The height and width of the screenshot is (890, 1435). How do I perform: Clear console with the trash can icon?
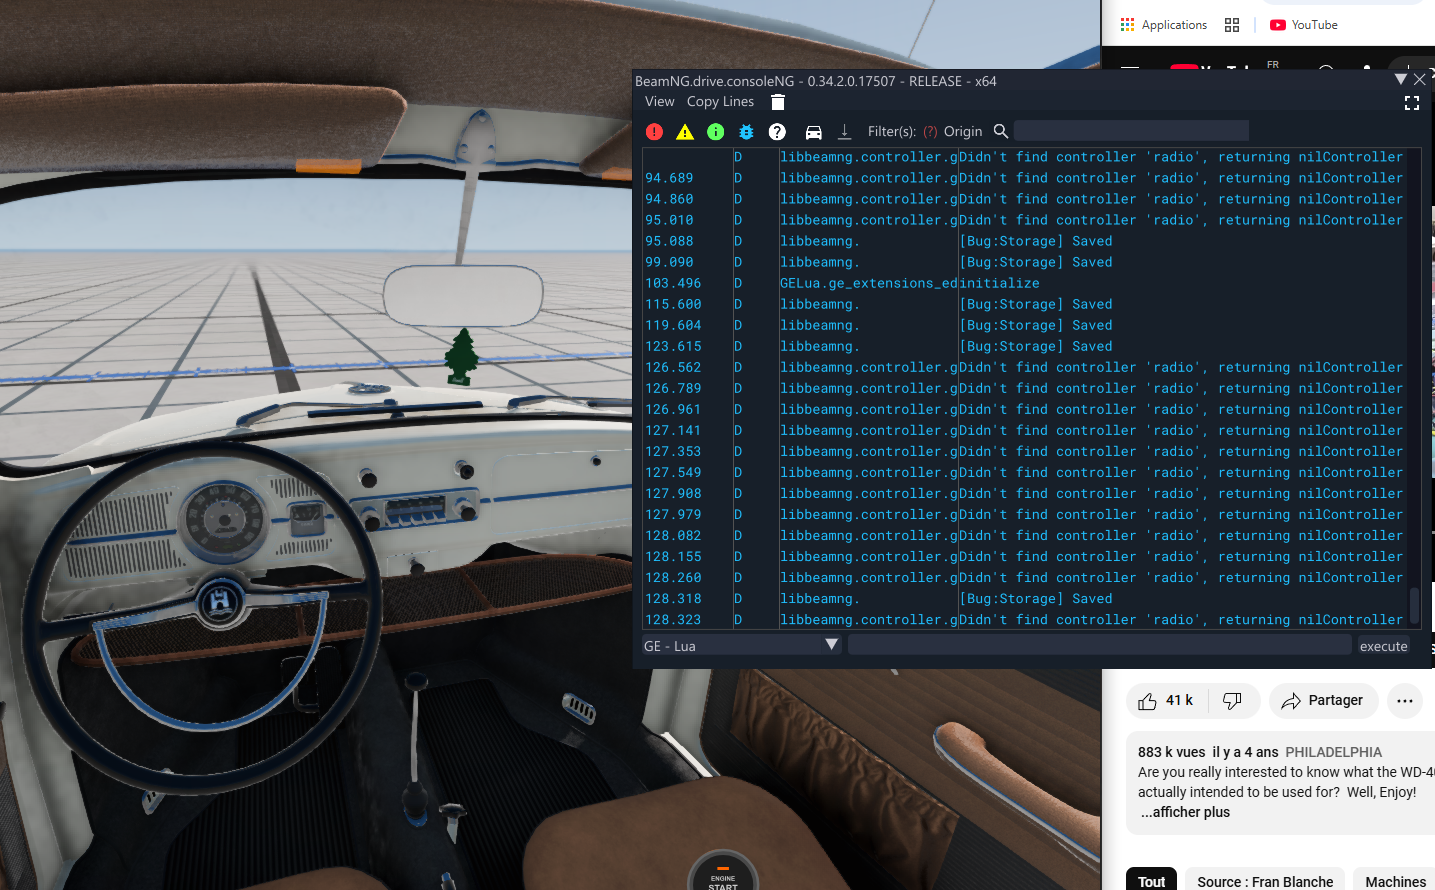click(778, 101)
